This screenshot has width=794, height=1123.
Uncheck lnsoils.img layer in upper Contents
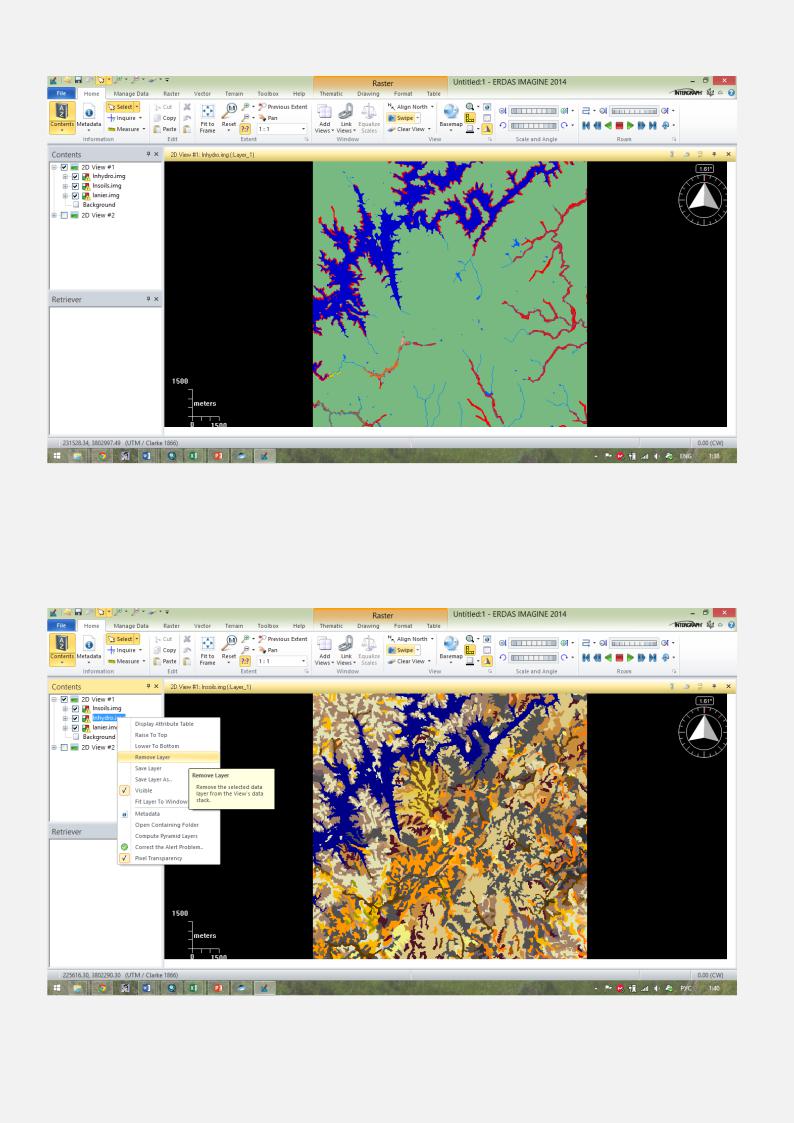point(75,185)
